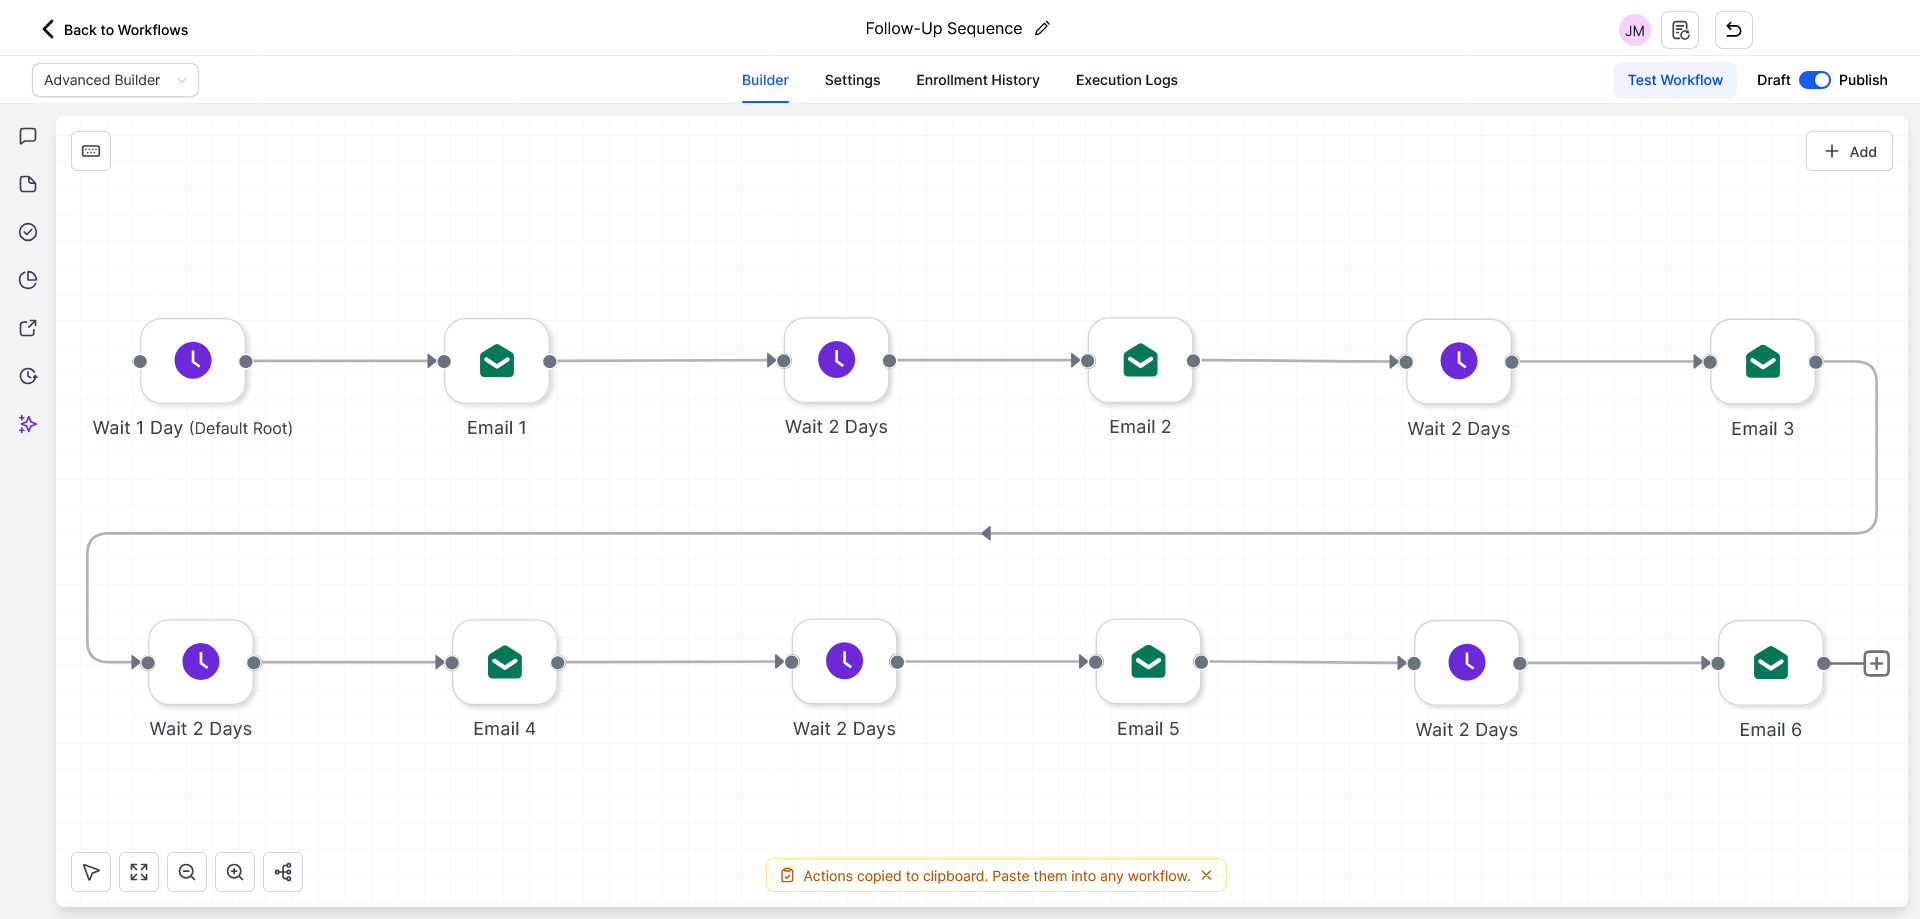Open the Advanced Builder dropdown
Screen dimensions: 1920x919
click(115, 80)
